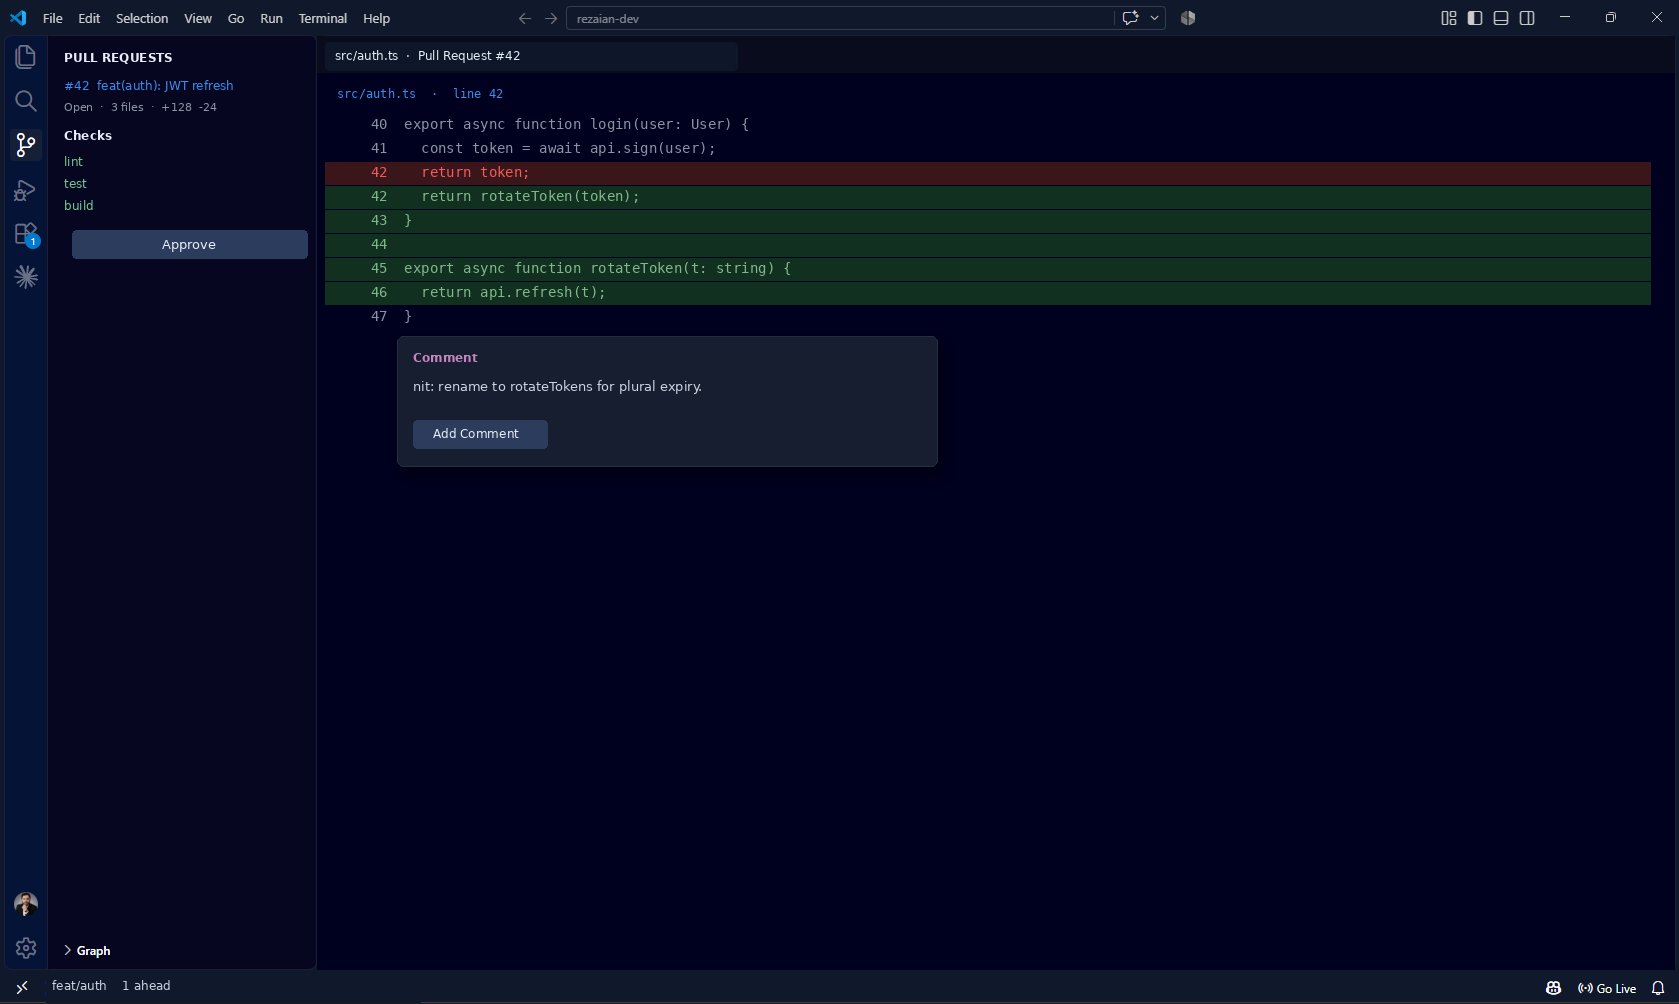The height and width of the screenshot is (1004, 1679).
Task: Open the Run menu
Action: [271, 18]
